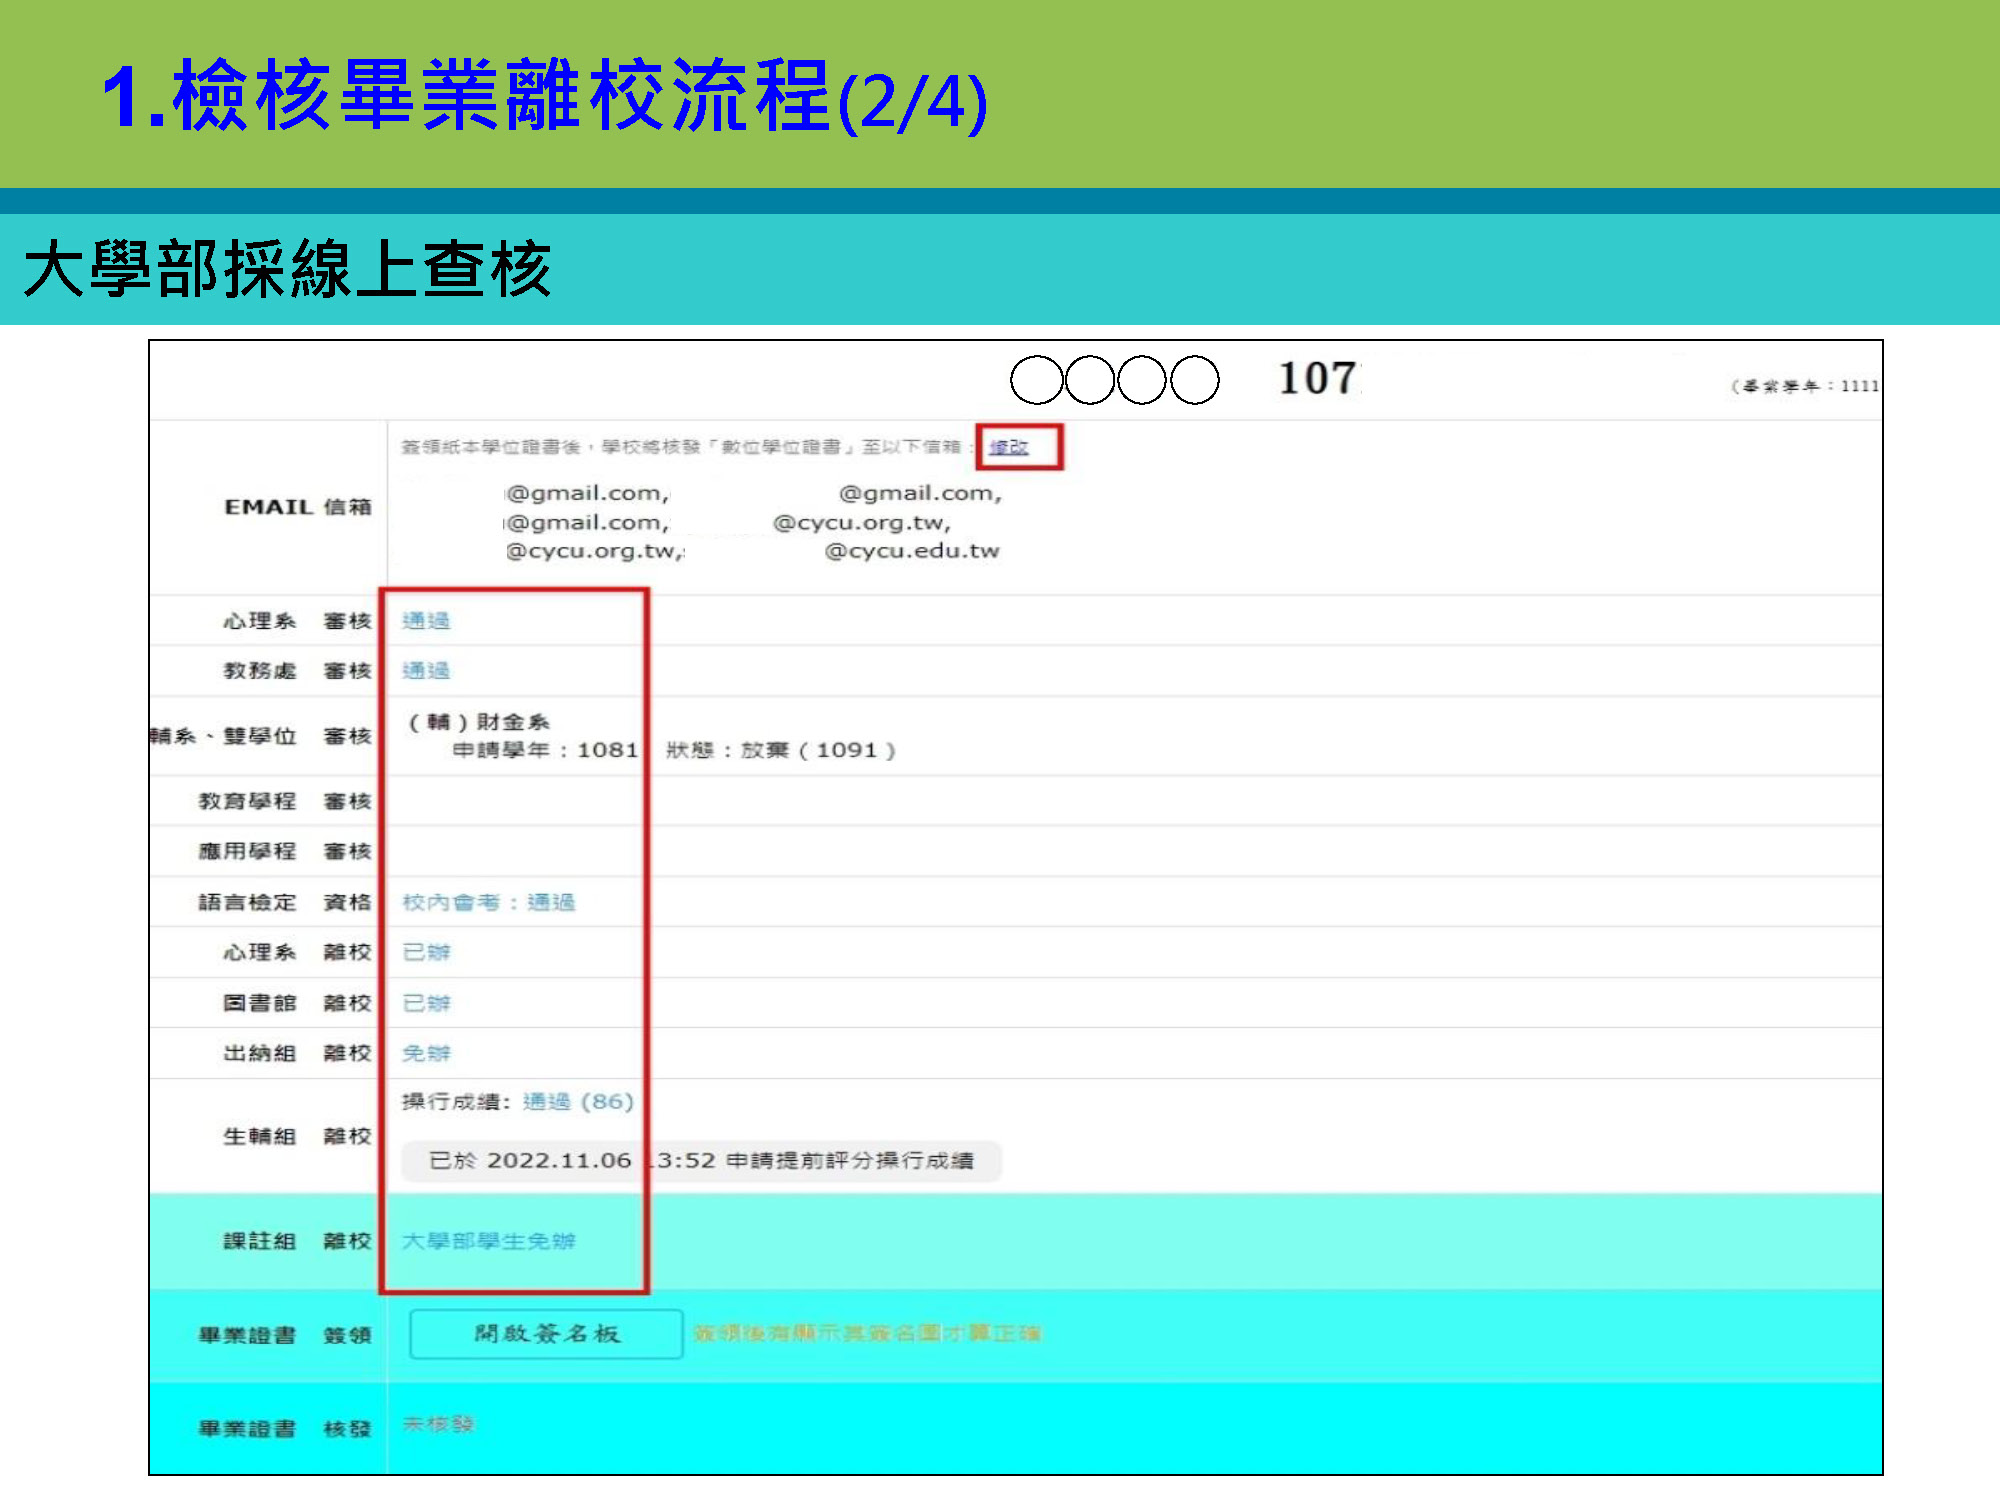
Task: Click the @cycu.edu.tw email address
Action: [x=911, y=551]
